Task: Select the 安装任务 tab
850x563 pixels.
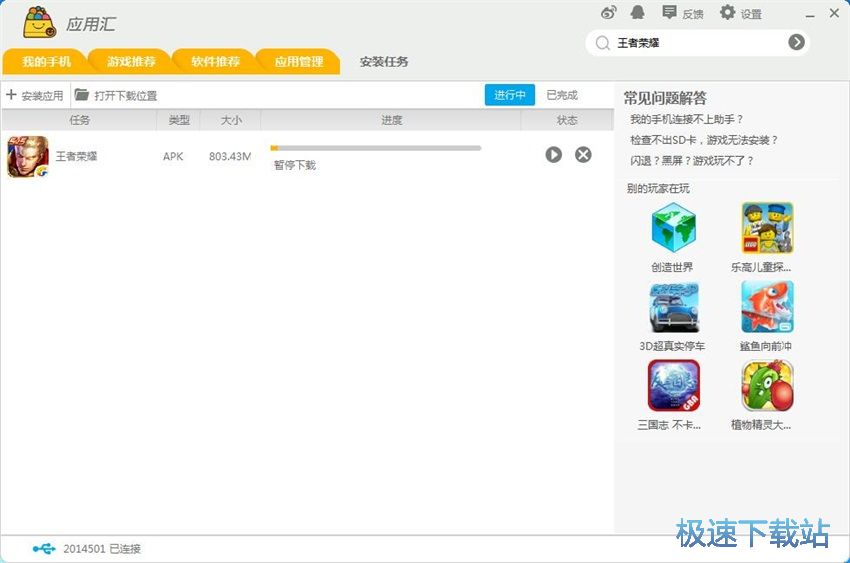Action: pos(384,62)
